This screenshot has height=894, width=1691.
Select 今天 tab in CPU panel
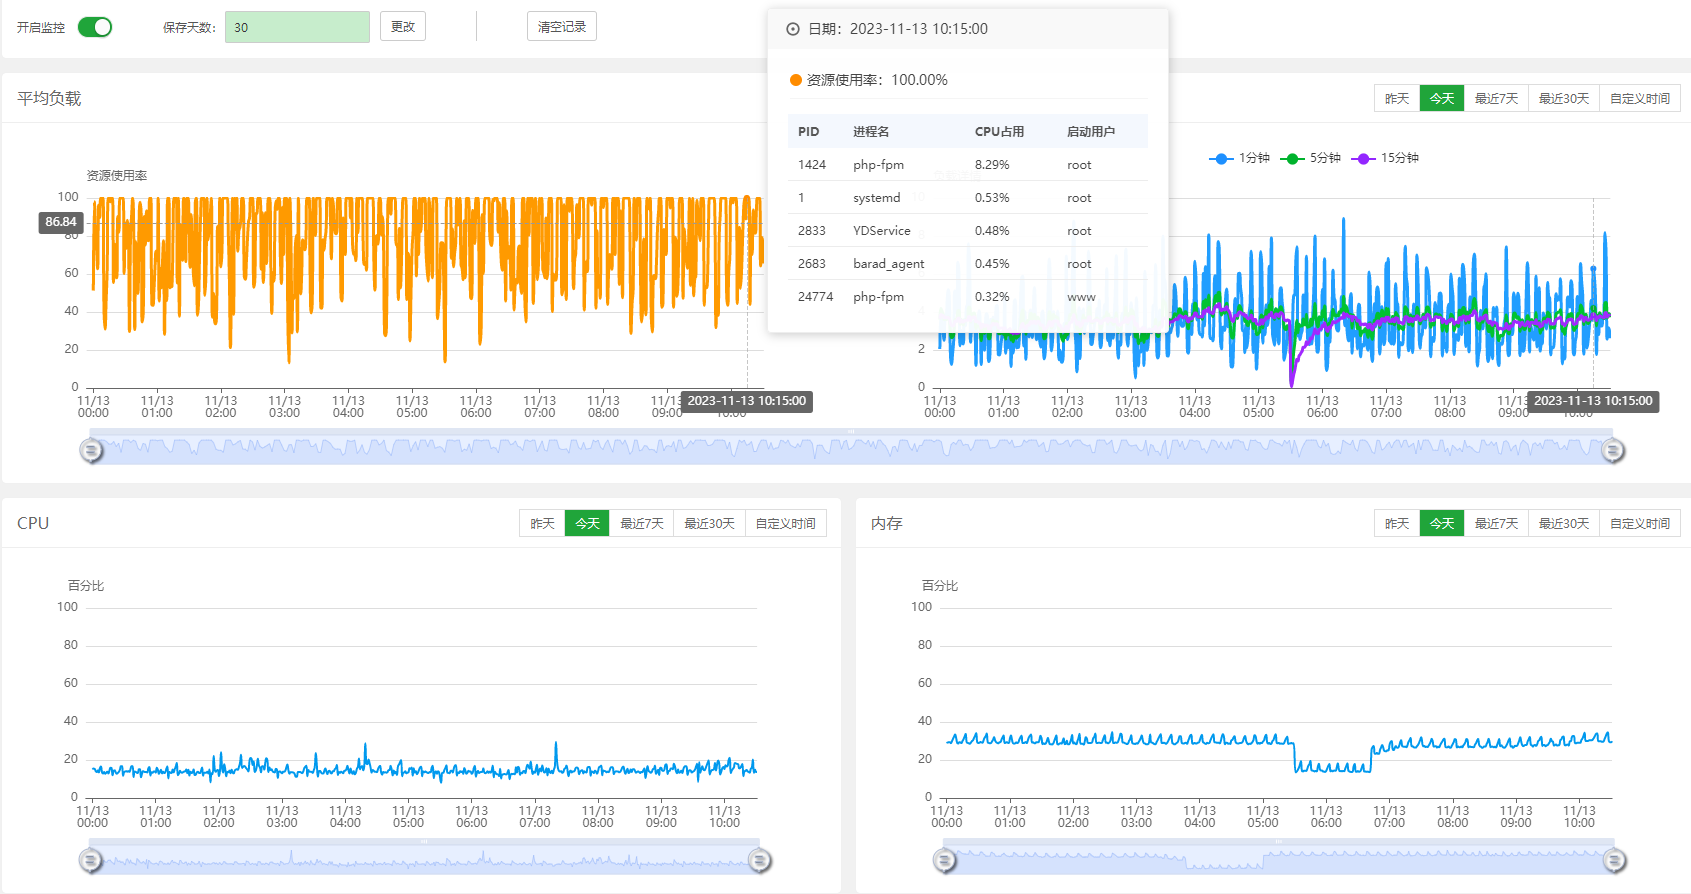pyautogui.click(x=587, y=523)
